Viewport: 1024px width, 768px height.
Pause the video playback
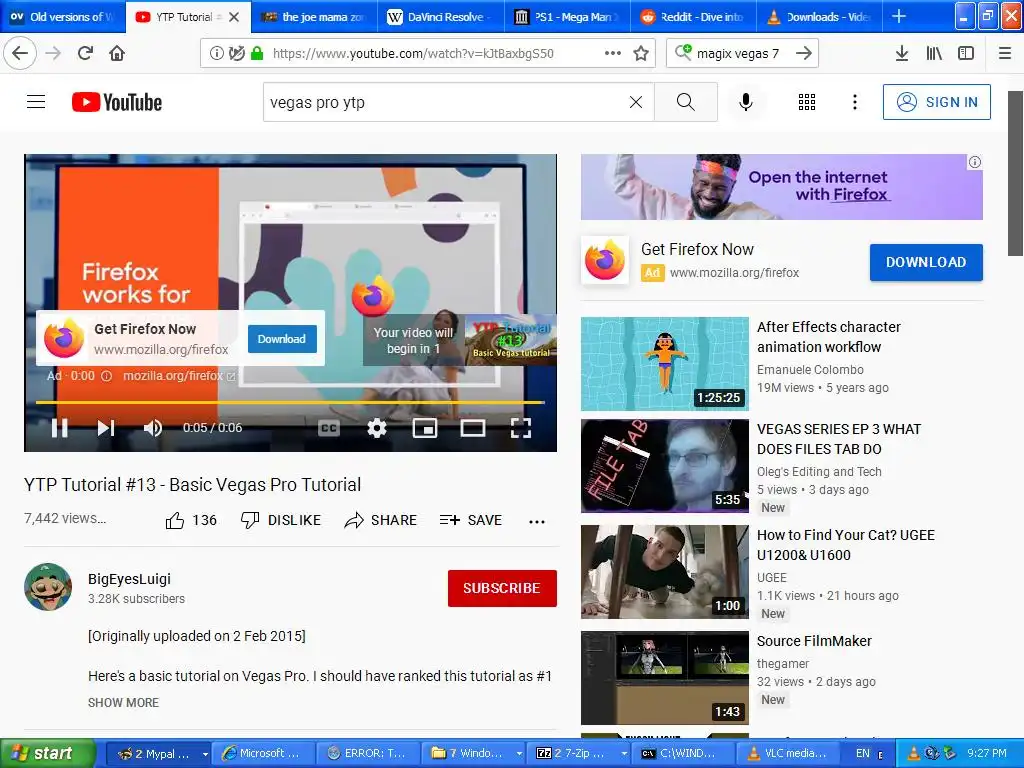(x=59, y=428)
